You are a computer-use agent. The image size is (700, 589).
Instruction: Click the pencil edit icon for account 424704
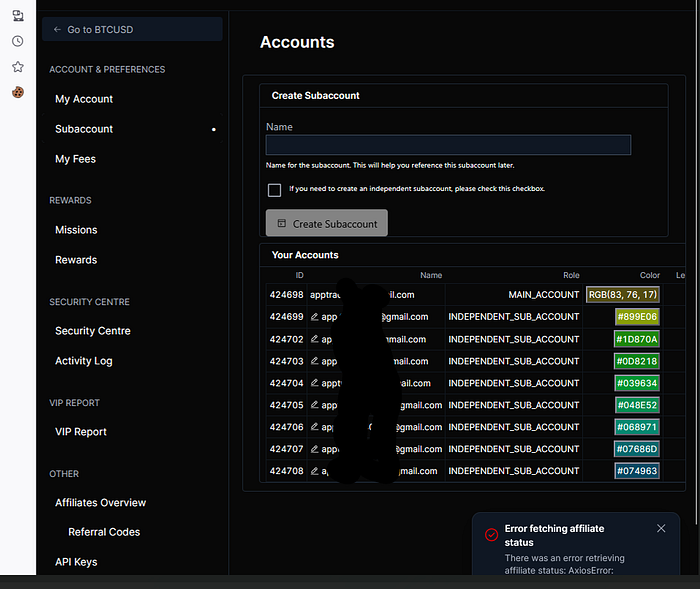tap(315, 383)
